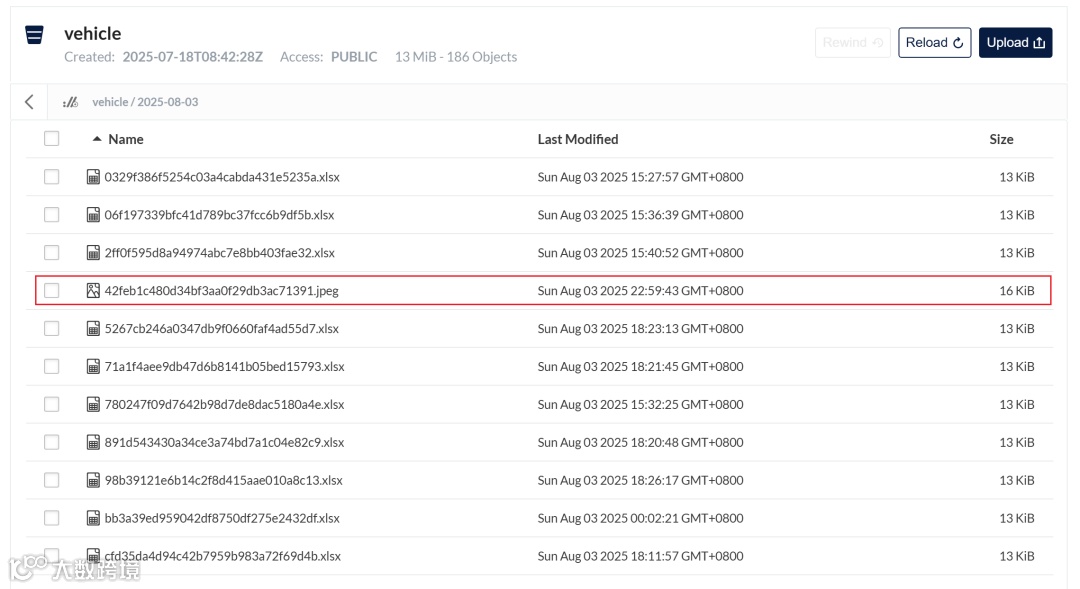The width and height of the screenshot is (1080, 589).
Task: Check the box for 06f197339bfc41d789bc37fcc6b9df5b.xlsx
Action: 52,215
